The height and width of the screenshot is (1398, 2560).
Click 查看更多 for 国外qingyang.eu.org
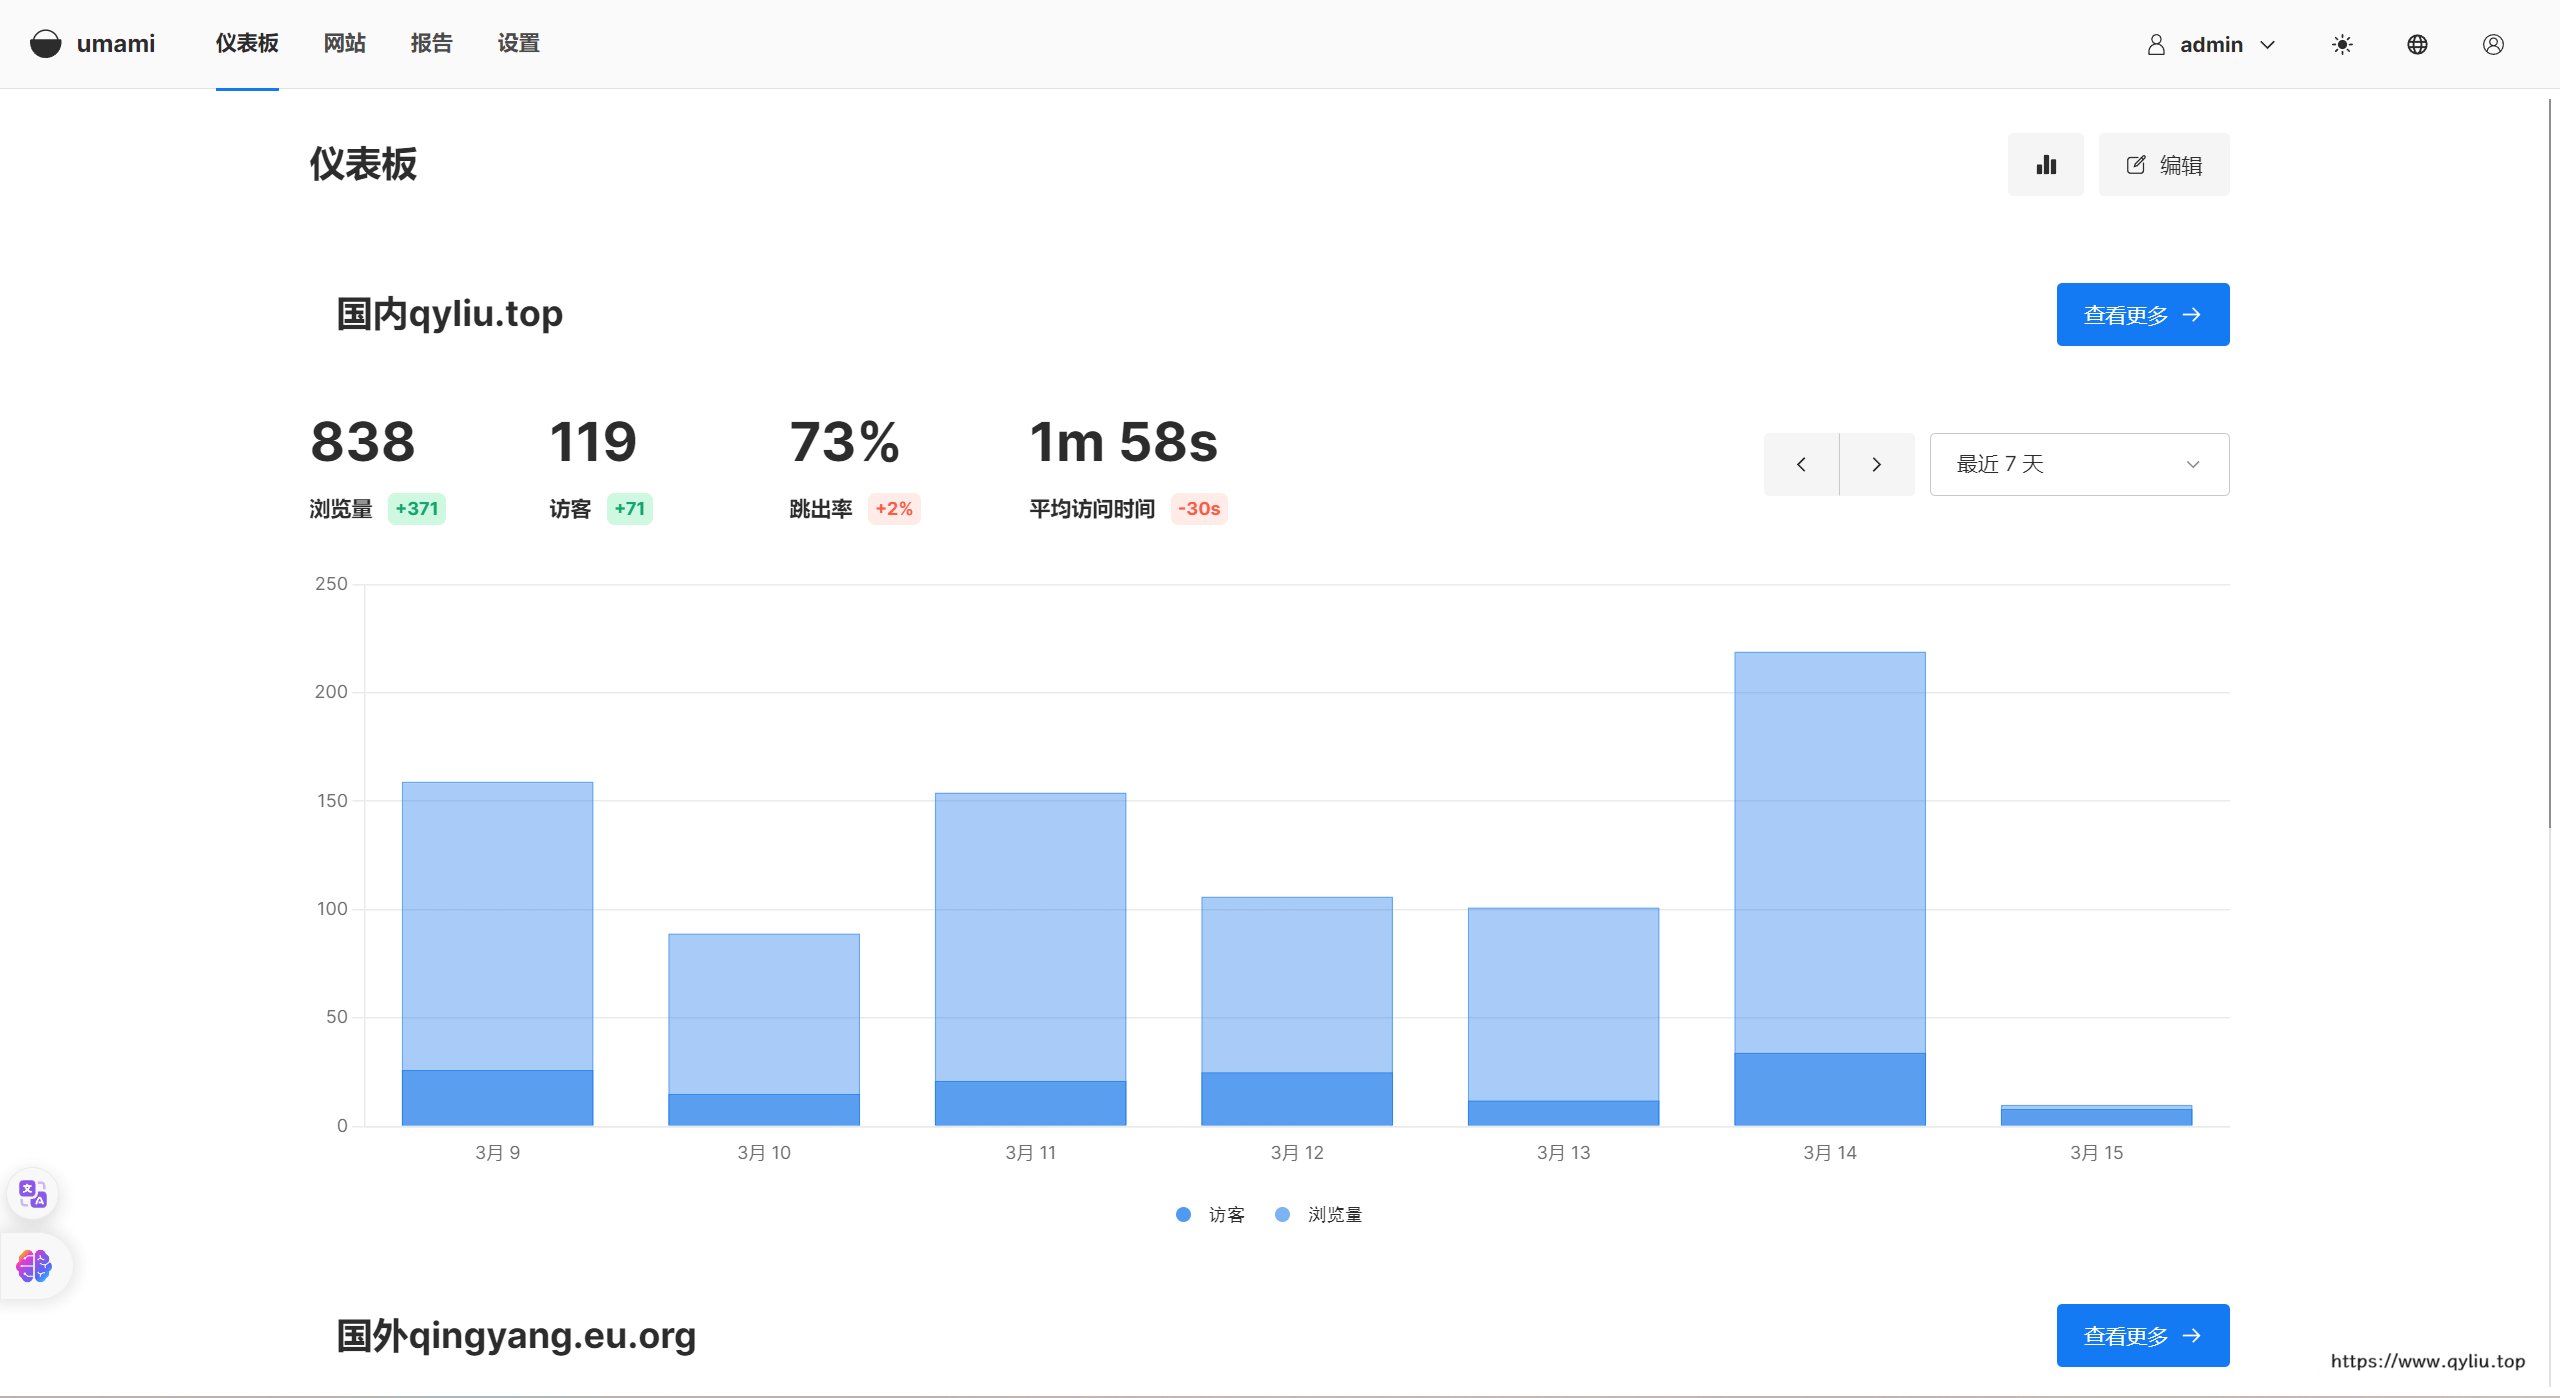(x=2142, y=1335)
